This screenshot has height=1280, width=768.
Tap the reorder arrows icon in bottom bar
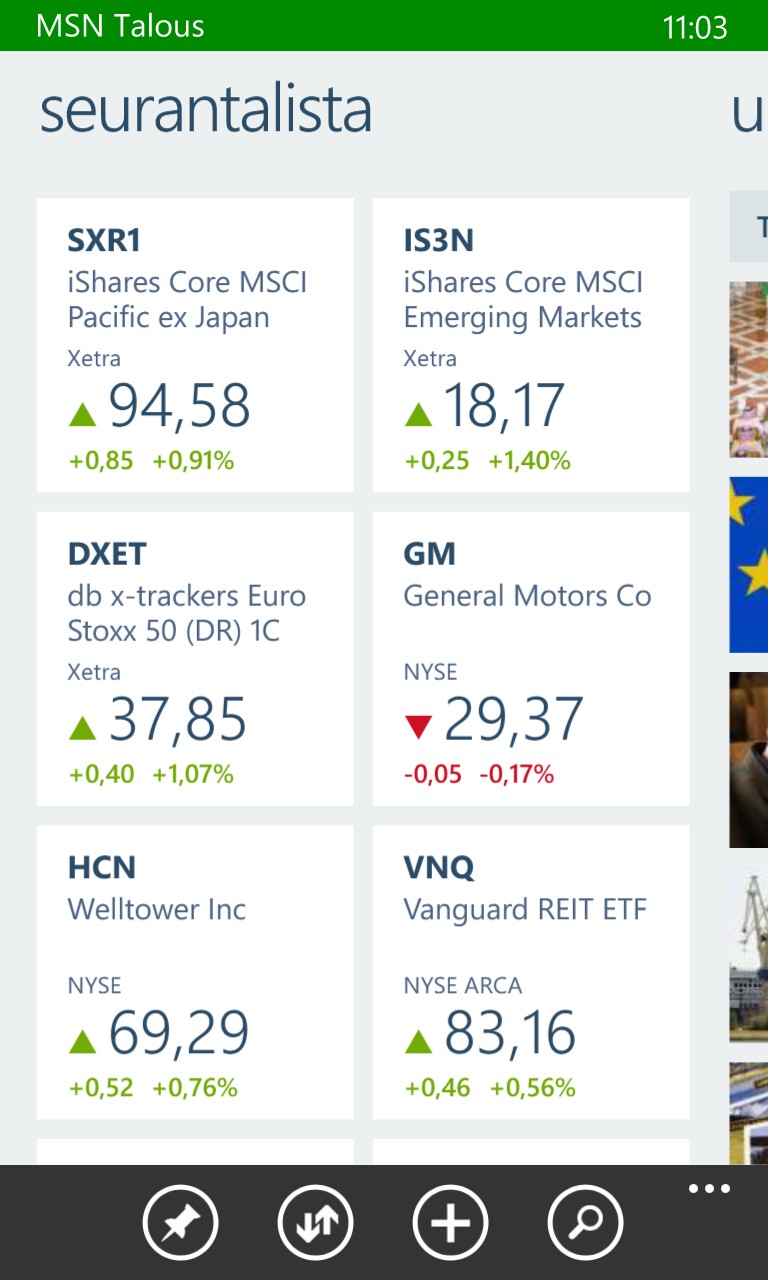(316, 1222)
